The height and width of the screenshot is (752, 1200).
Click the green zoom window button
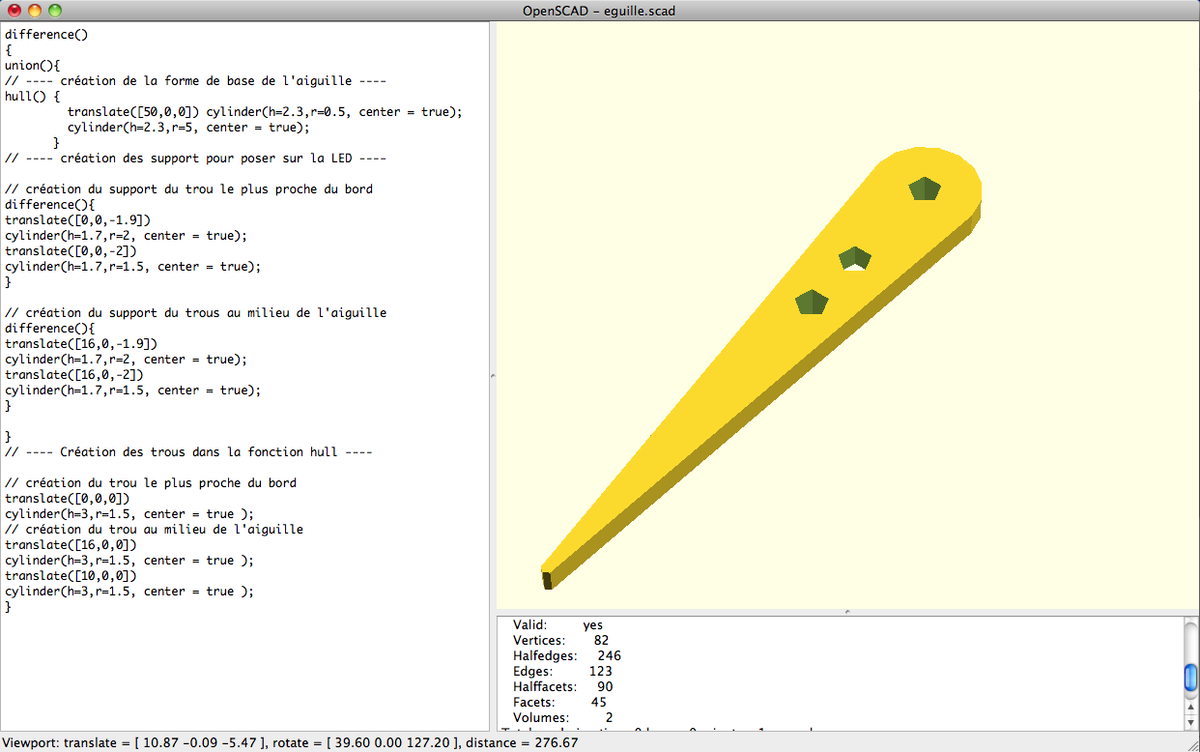(54, 10)
